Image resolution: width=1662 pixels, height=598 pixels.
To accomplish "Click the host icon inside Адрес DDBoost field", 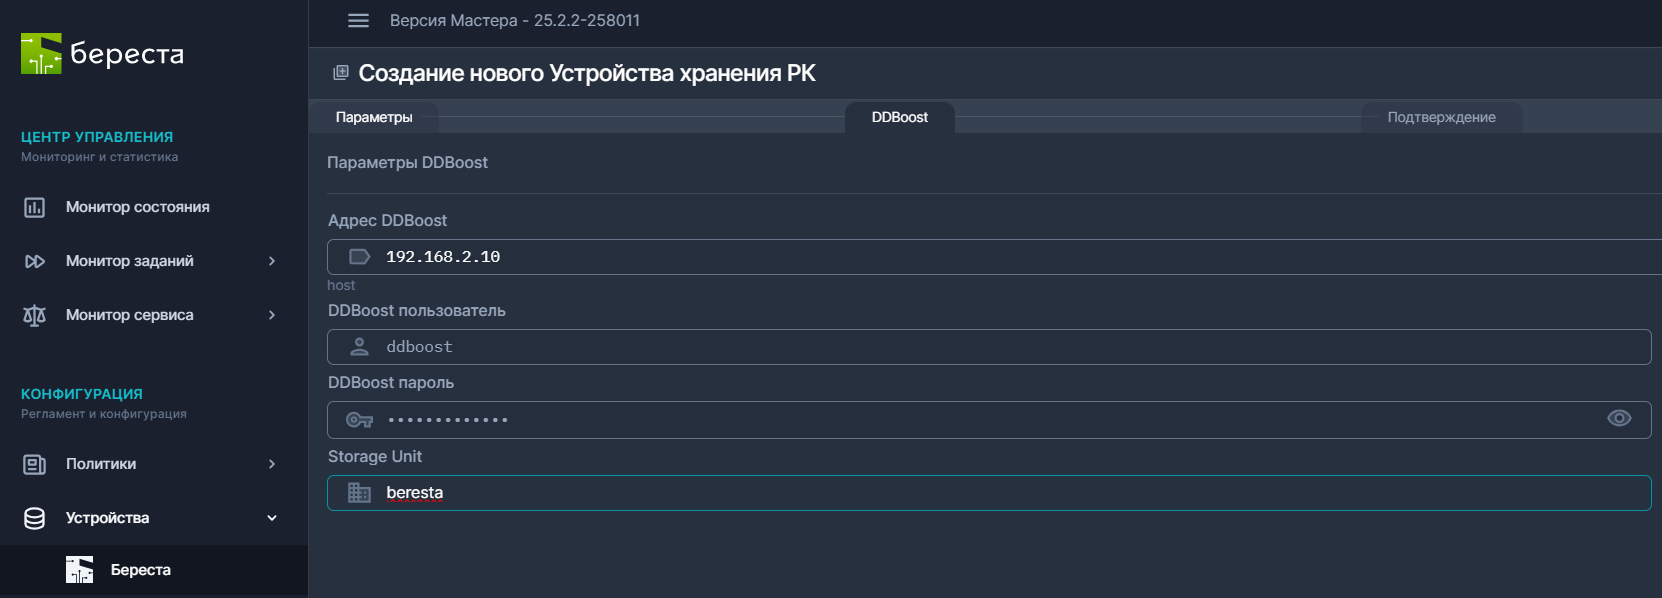I will pyautogui.click(x=359, y=256).
